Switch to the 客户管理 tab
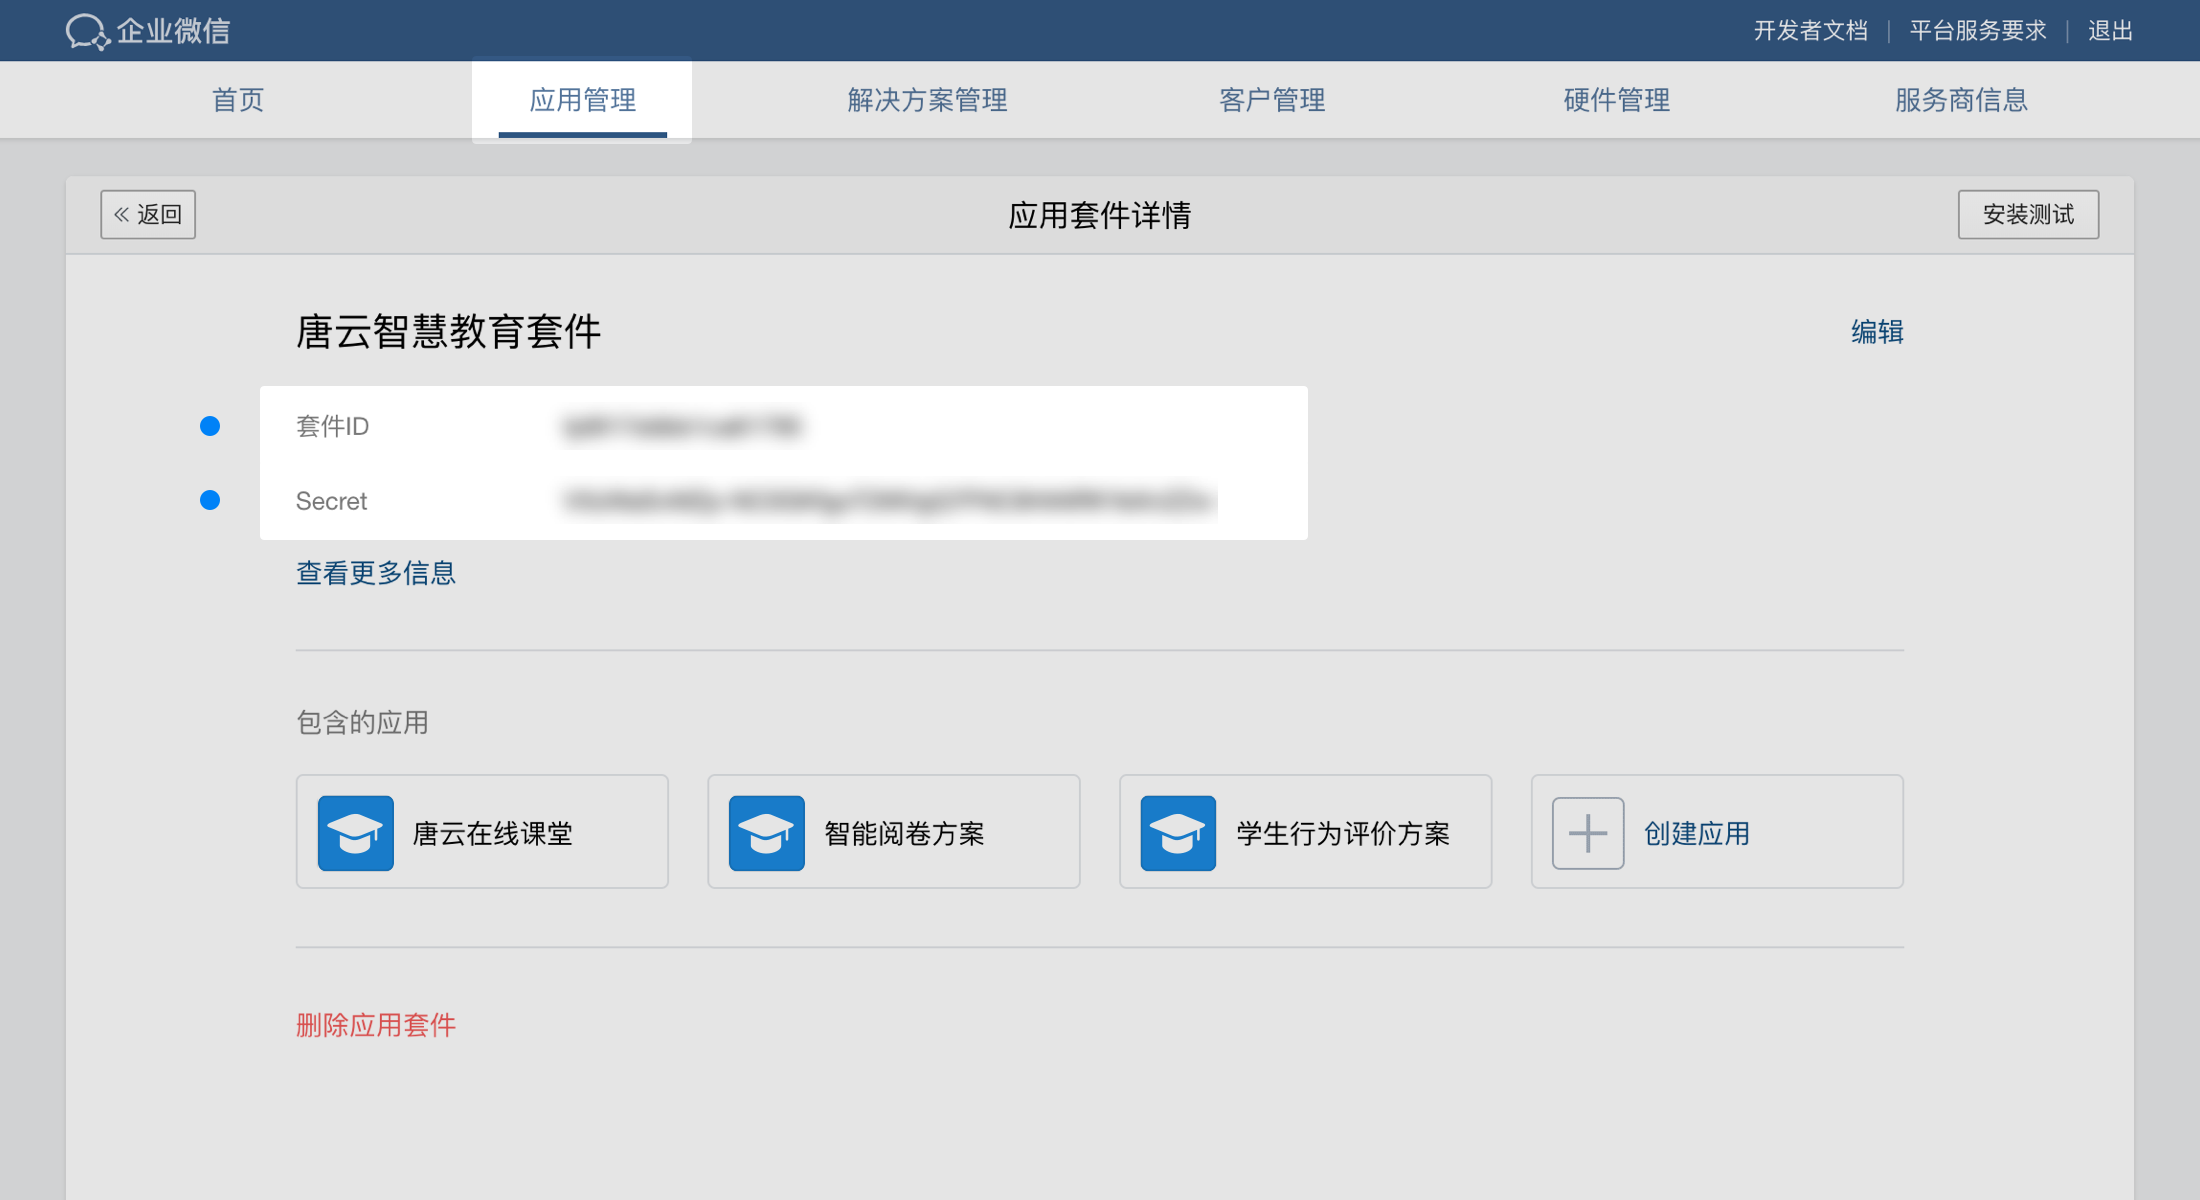 pyautogui.click(x=1272, y=100)
